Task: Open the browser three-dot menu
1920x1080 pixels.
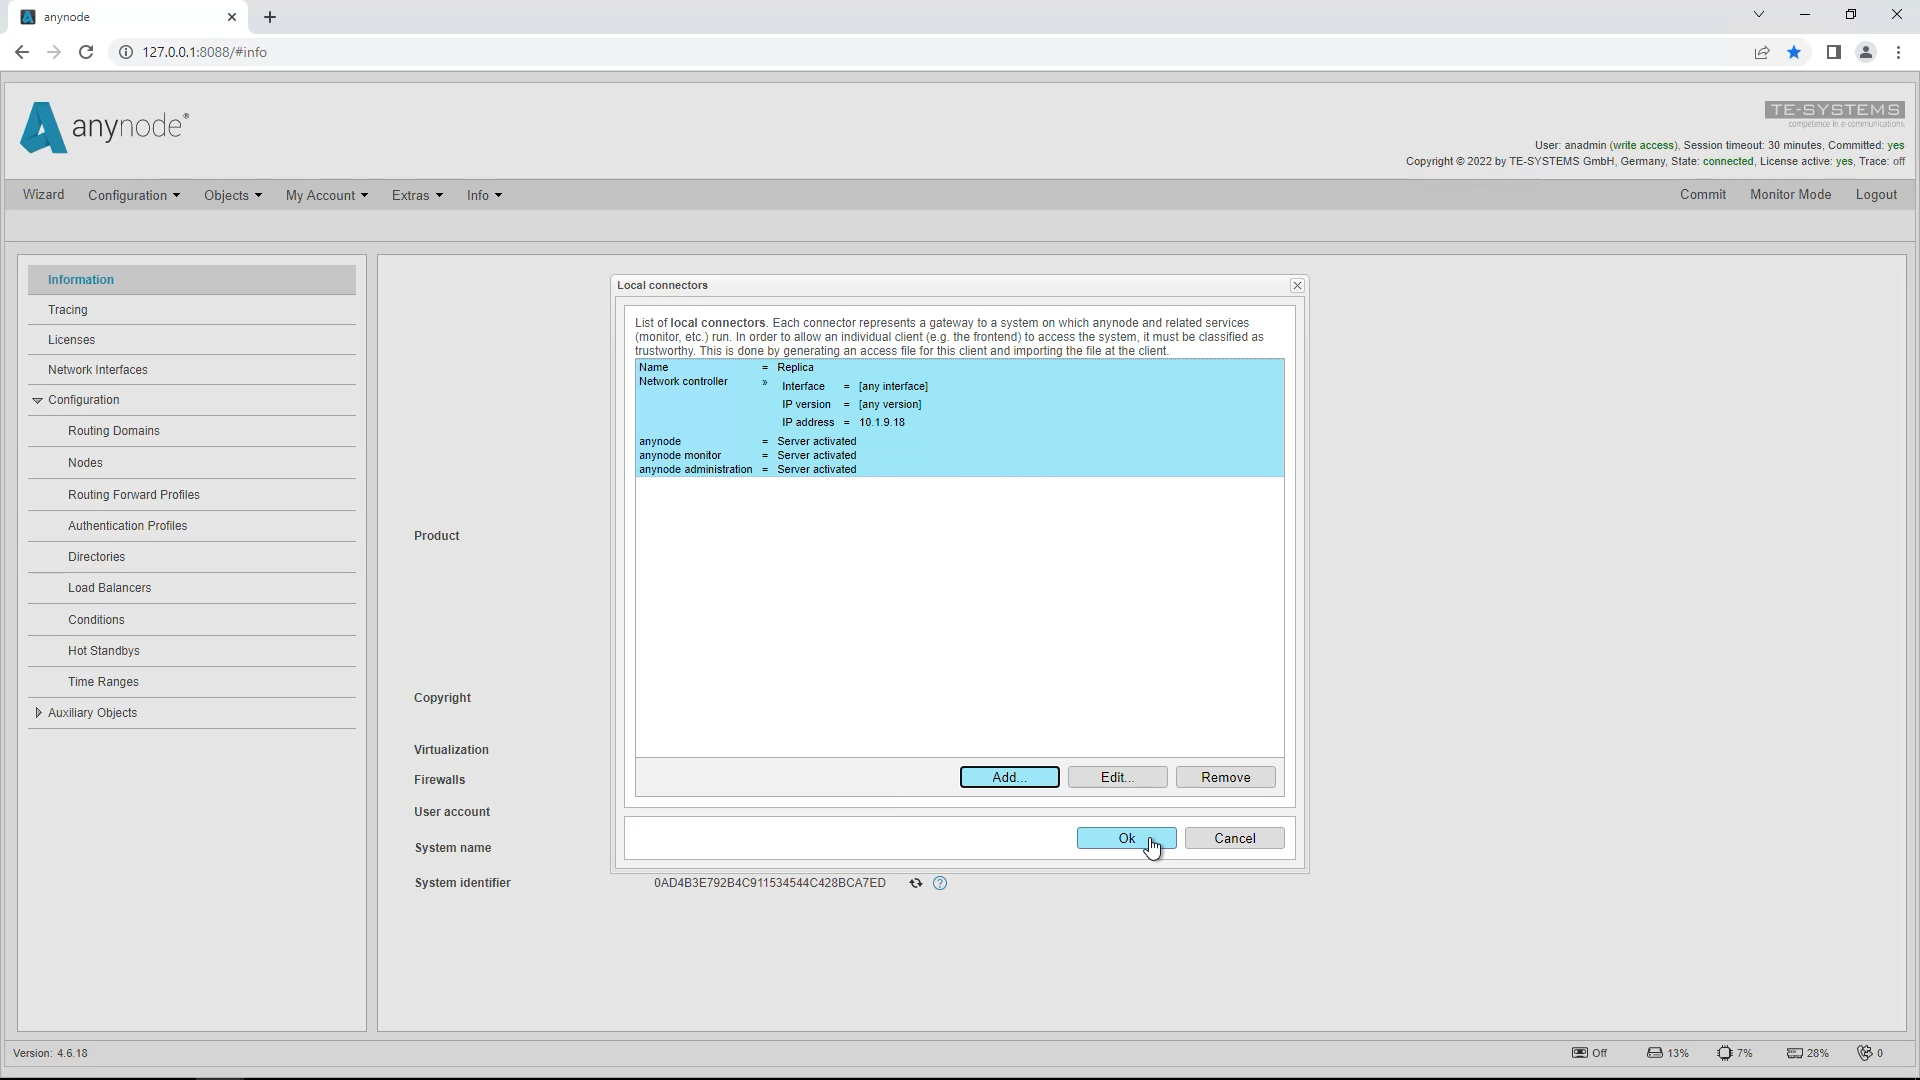Action: 1898,52
